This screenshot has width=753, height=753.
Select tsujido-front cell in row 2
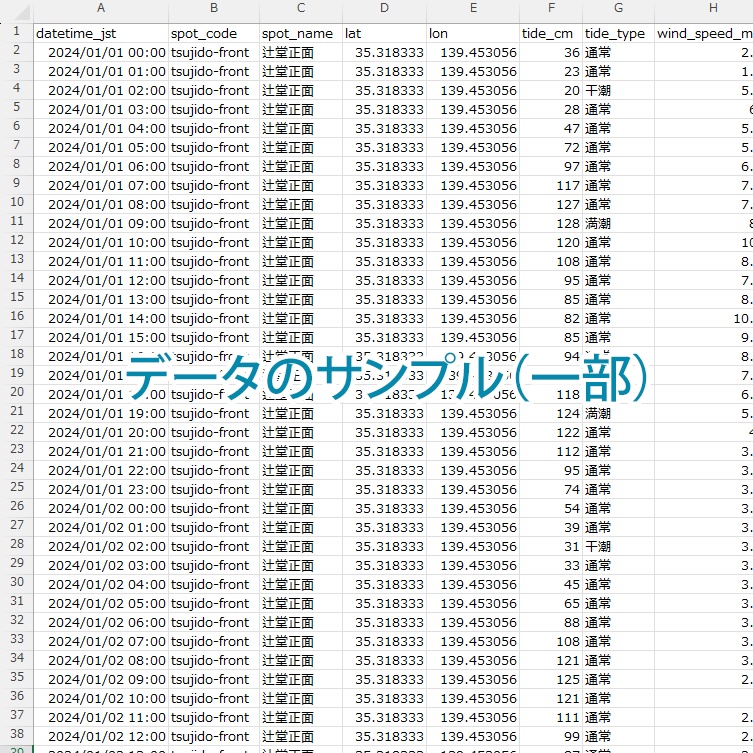pos(214,52)
